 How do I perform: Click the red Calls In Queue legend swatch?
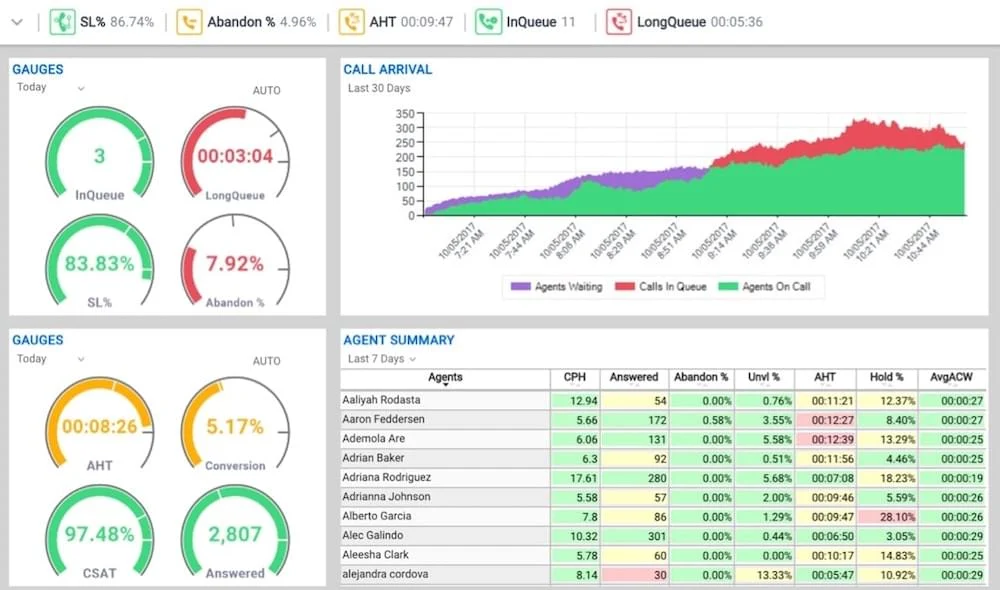624,286
